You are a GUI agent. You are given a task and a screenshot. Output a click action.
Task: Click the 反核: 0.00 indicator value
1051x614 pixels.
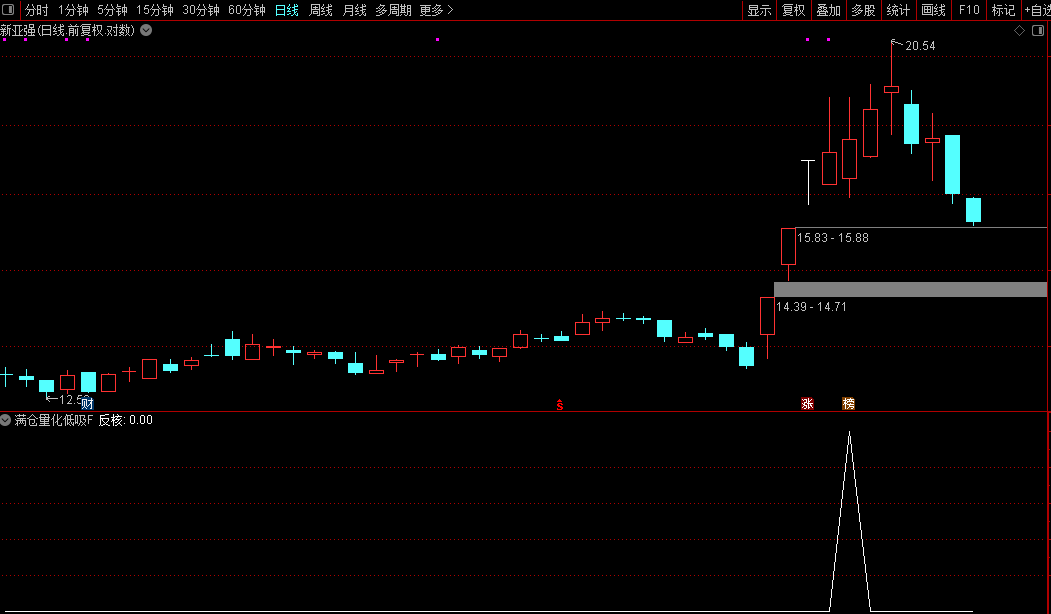pyautogui.click(x=125, y=420)
